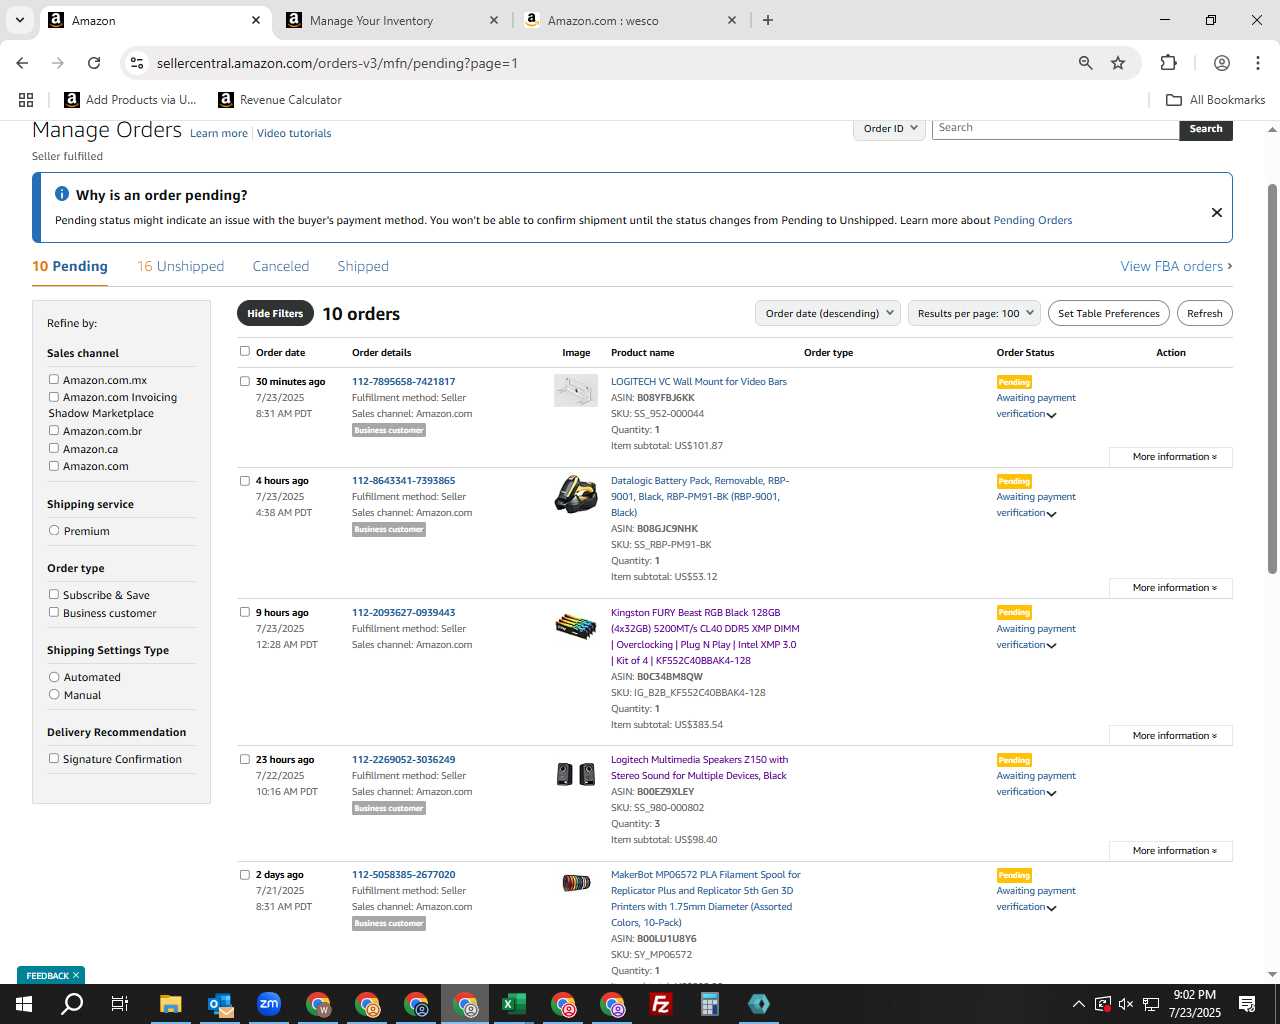This screenshot has width=1280, height=1024.
Task: Click the Set Table Preferences button
Action: point(1109,313)
